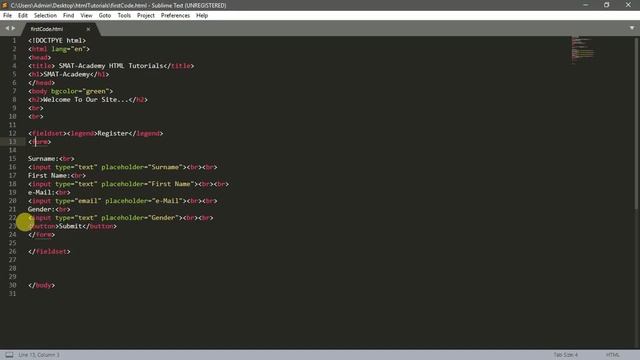Open the Find menu

pyautogui.click(x=69, y=16)
